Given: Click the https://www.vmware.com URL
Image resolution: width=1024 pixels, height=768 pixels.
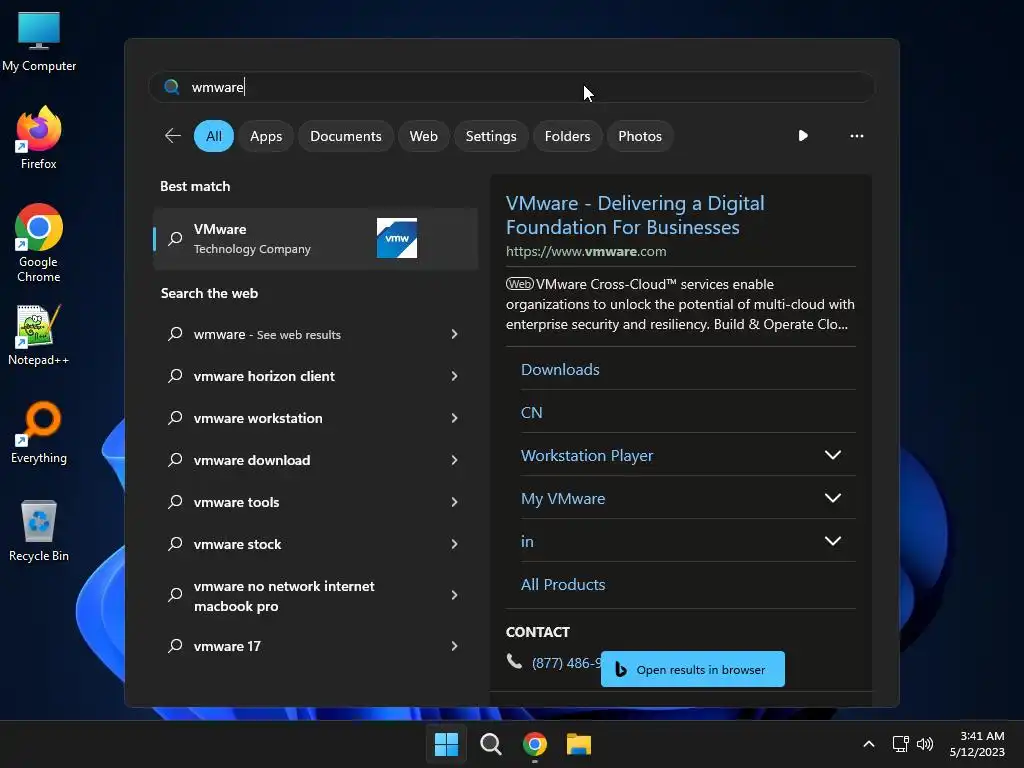Looking at the screenshot, I should pos(586,251).
